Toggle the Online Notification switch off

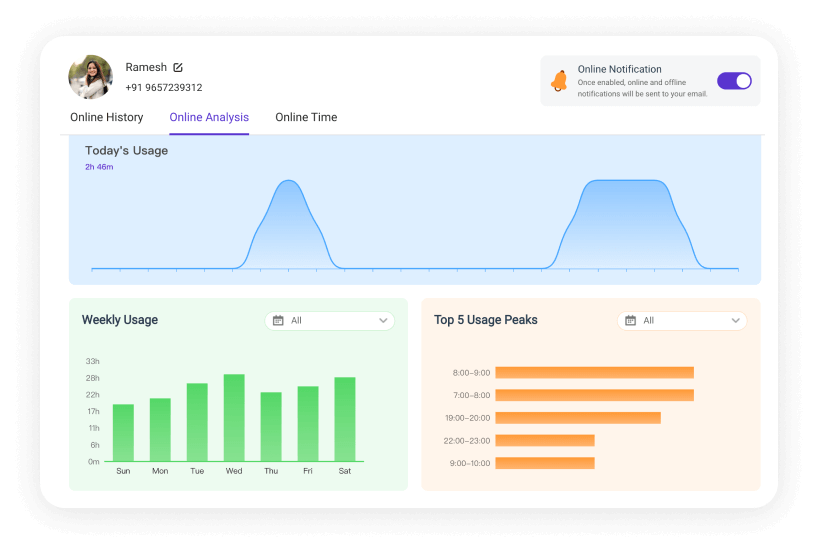click(734, 81)
